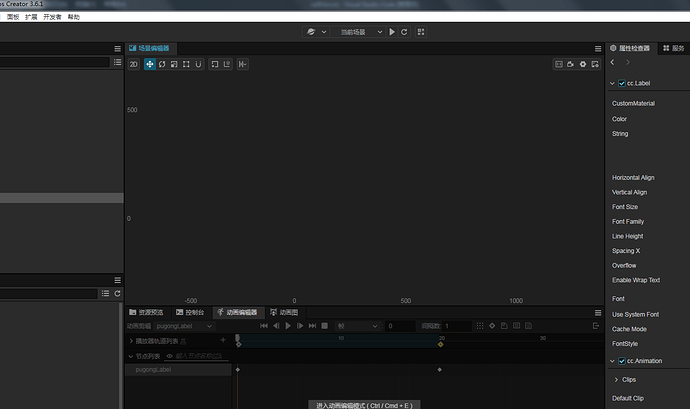The image size is (690, 409).
Task: Open preview platform dropdown arrow
Action: coord(324,32)
